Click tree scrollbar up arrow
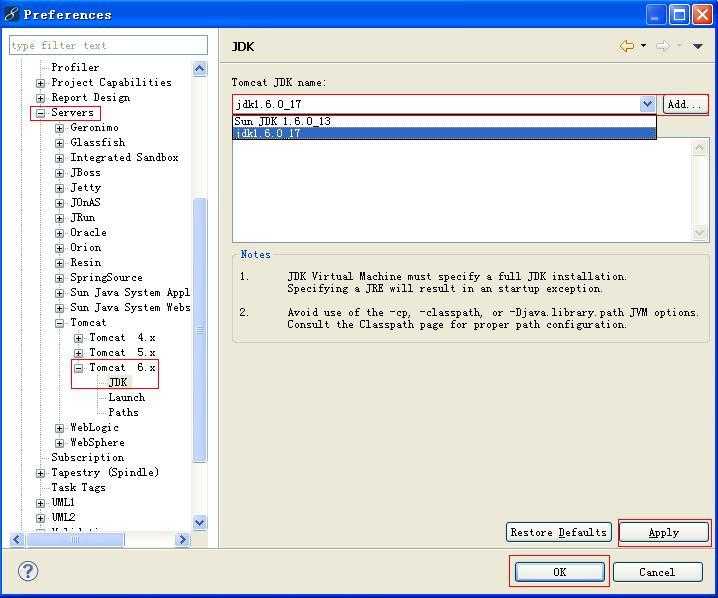This screenshot has width=718, height=598. click(200, 69)
